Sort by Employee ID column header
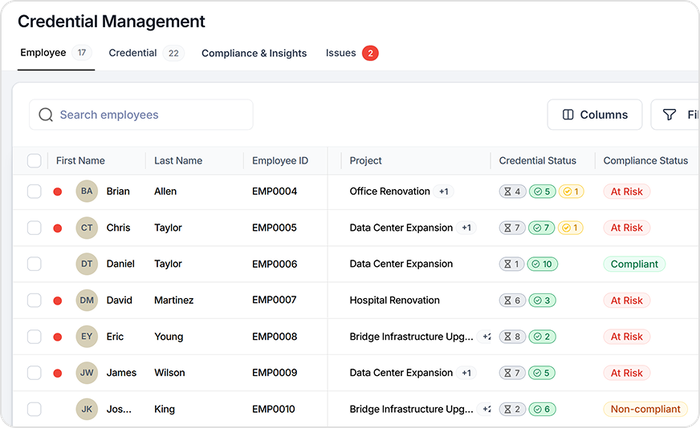700x428 pixels. pos(280,161)
